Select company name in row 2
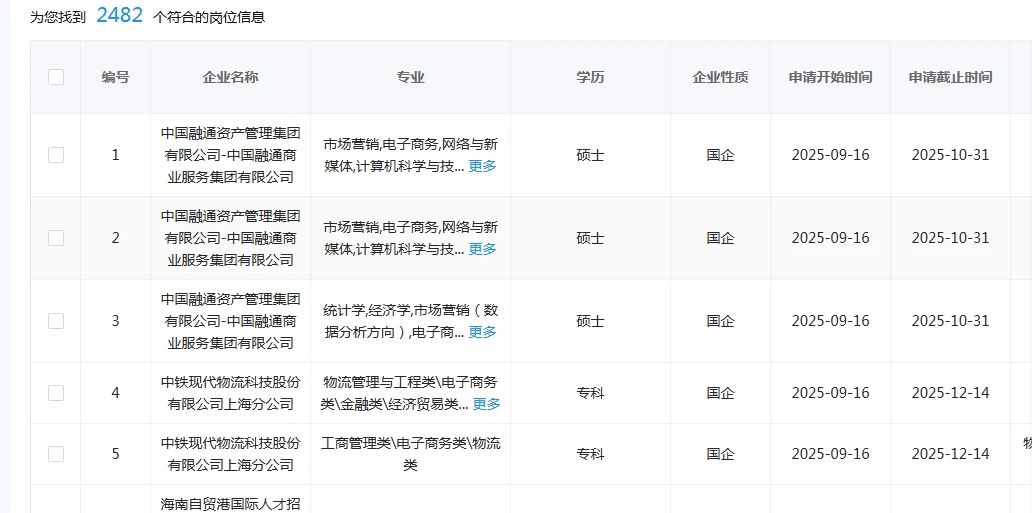1032x513 pixels. pos(230,238)
